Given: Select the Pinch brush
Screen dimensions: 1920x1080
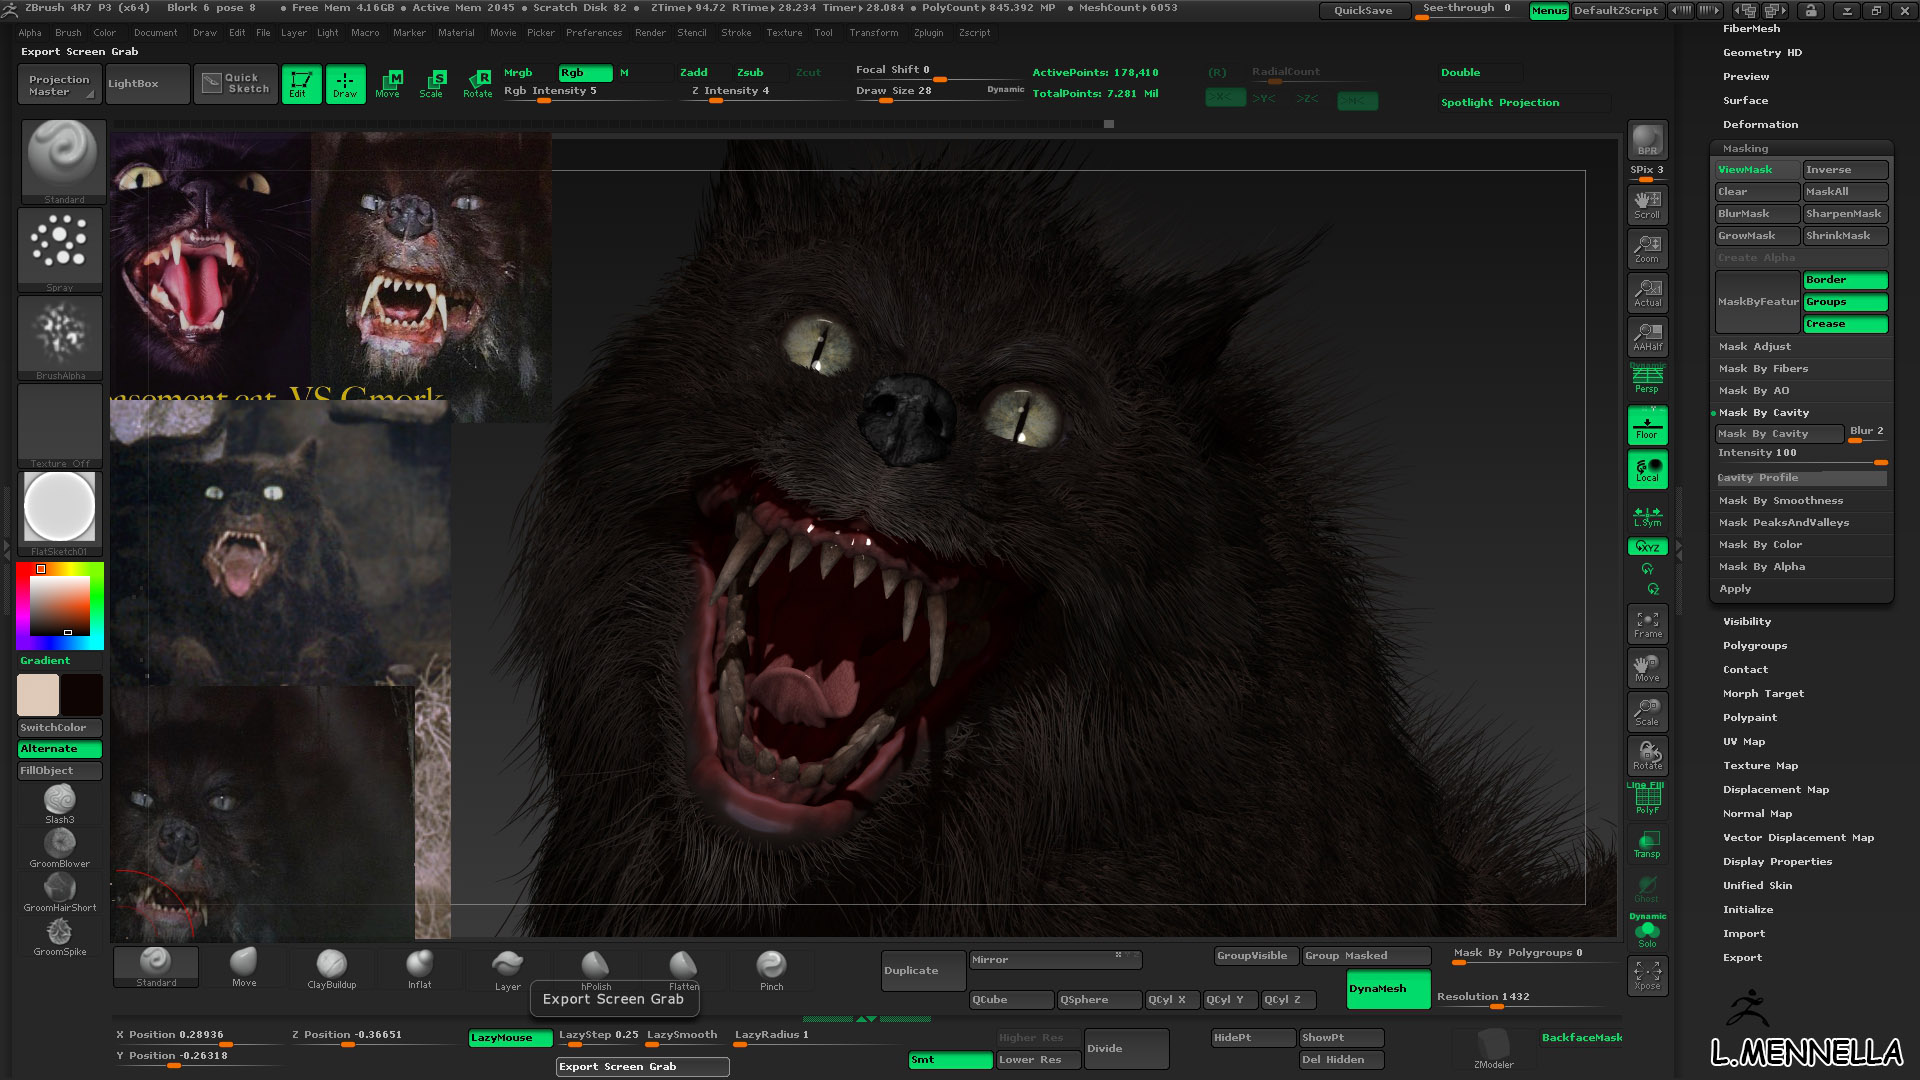Looking at the screenshot, I should 772,968.
